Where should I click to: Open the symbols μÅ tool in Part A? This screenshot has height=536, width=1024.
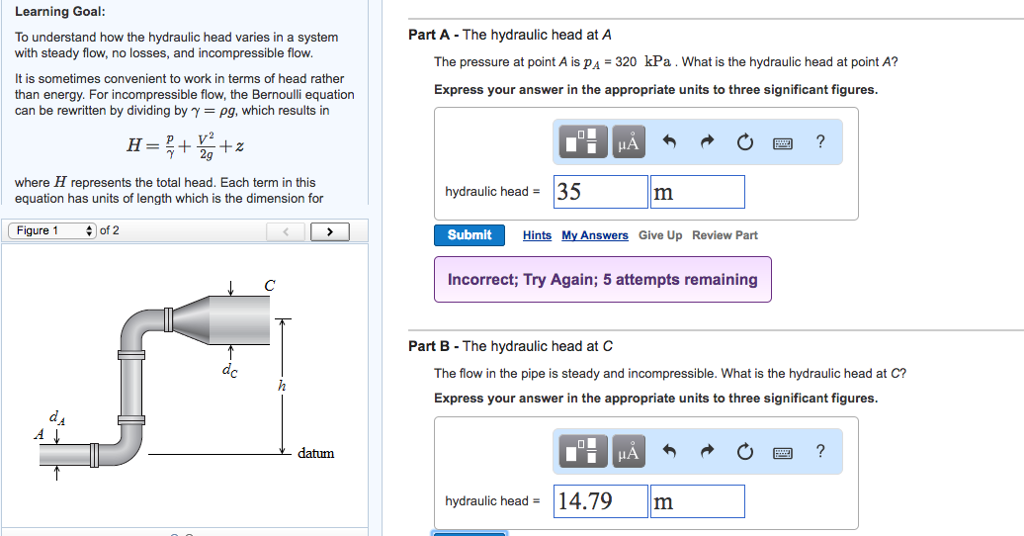point(630,142)
